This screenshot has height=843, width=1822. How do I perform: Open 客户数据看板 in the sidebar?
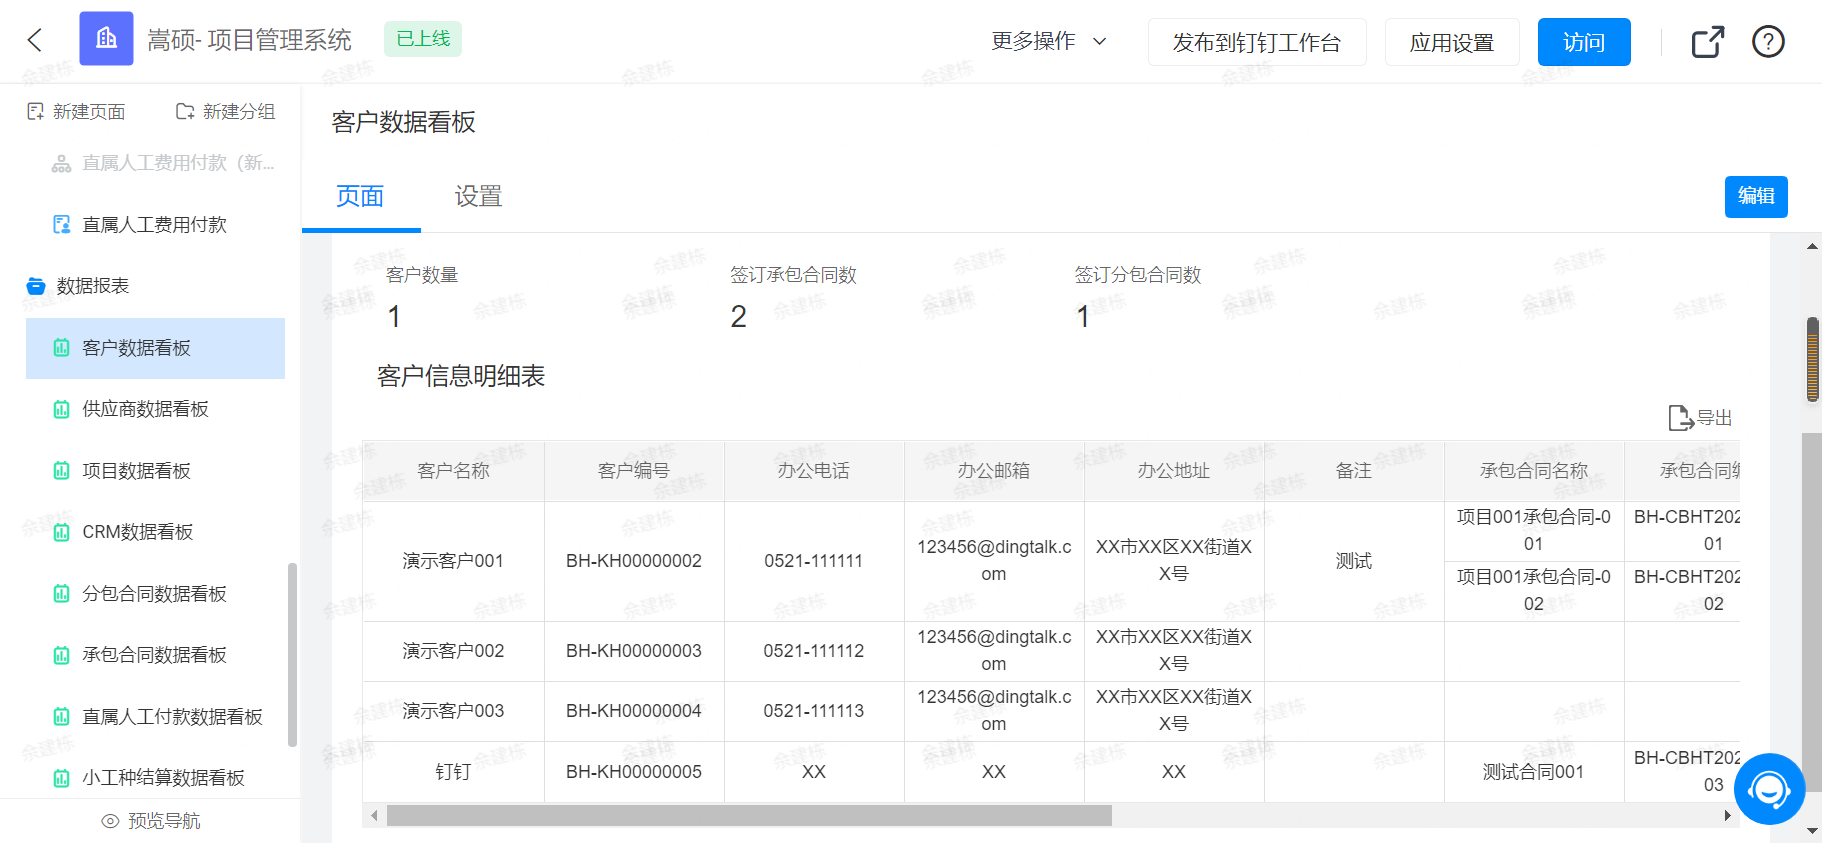click(155, 348)
